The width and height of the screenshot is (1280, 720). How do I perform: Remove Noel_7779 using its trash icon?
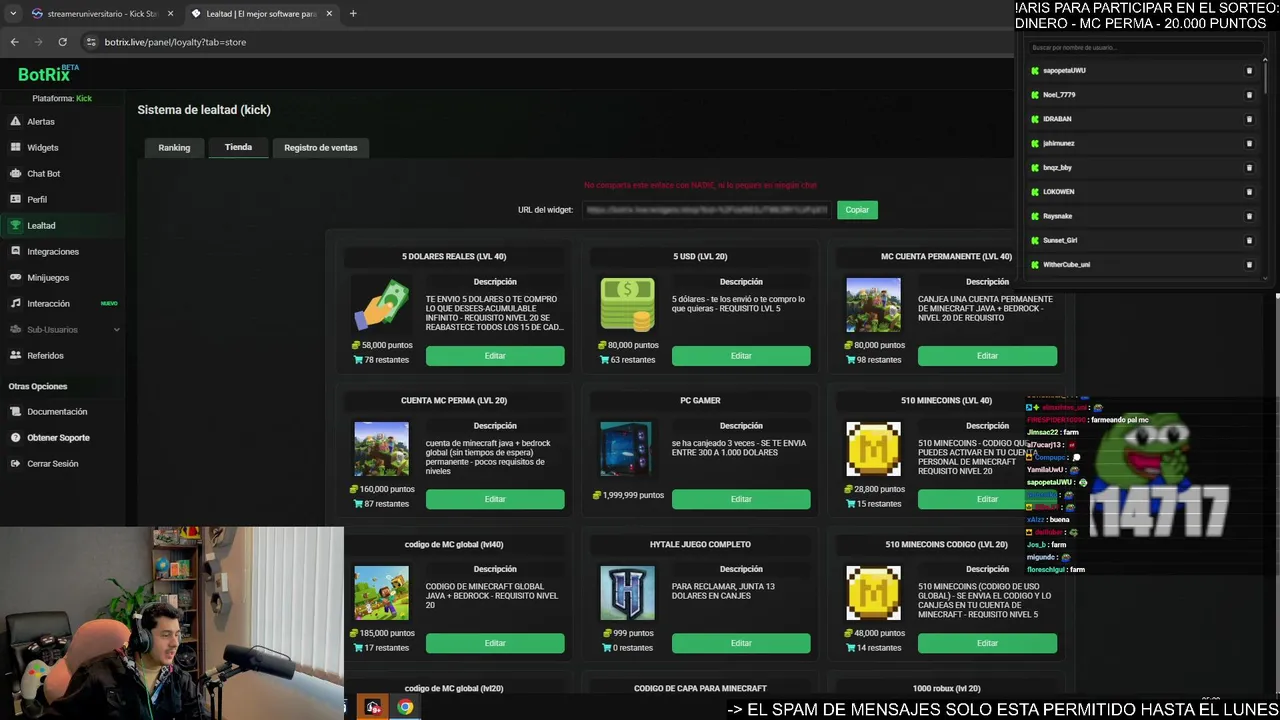(x=1249, y=95)
